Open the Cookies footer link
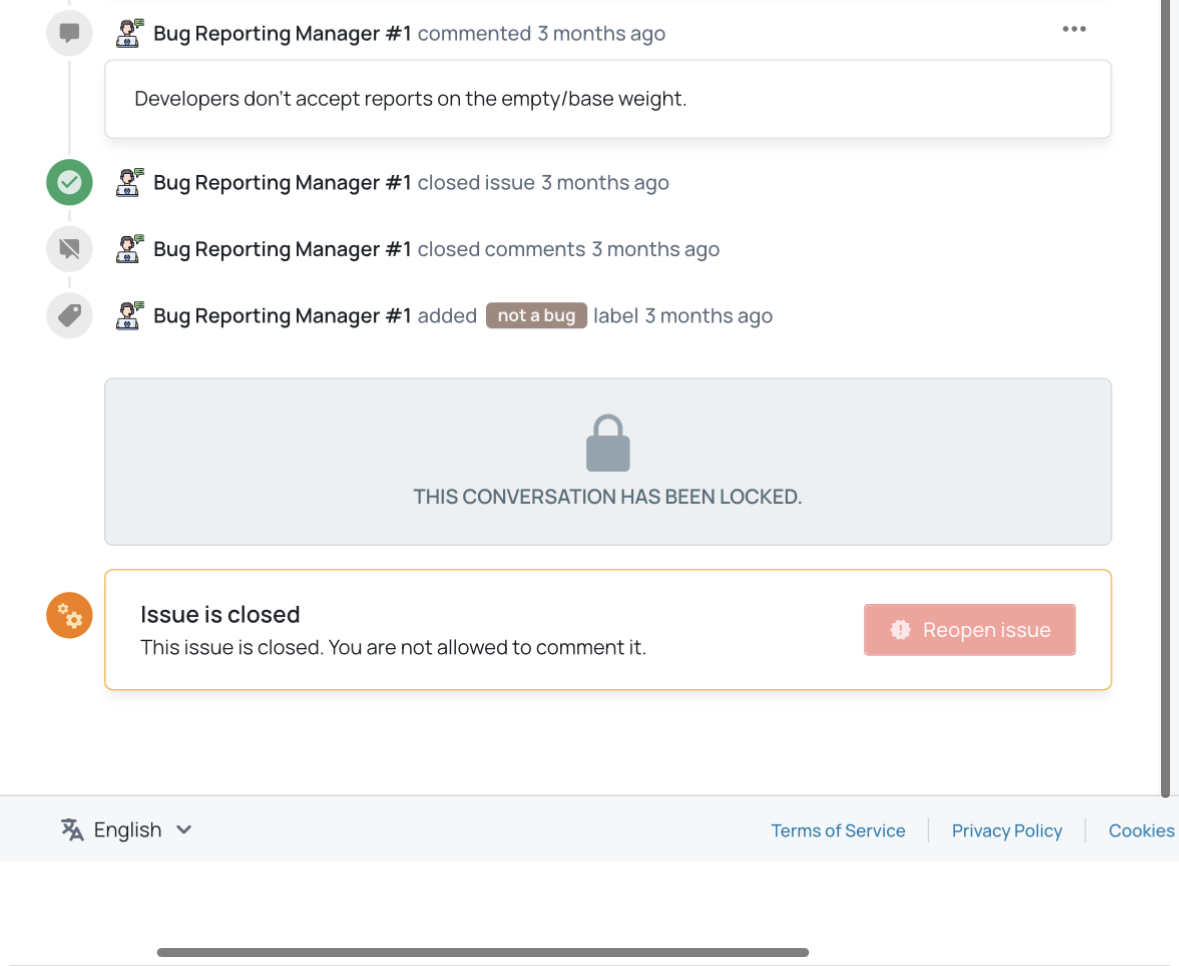This screenshot has height=966, width=1179. click(x=1141, y=831)
